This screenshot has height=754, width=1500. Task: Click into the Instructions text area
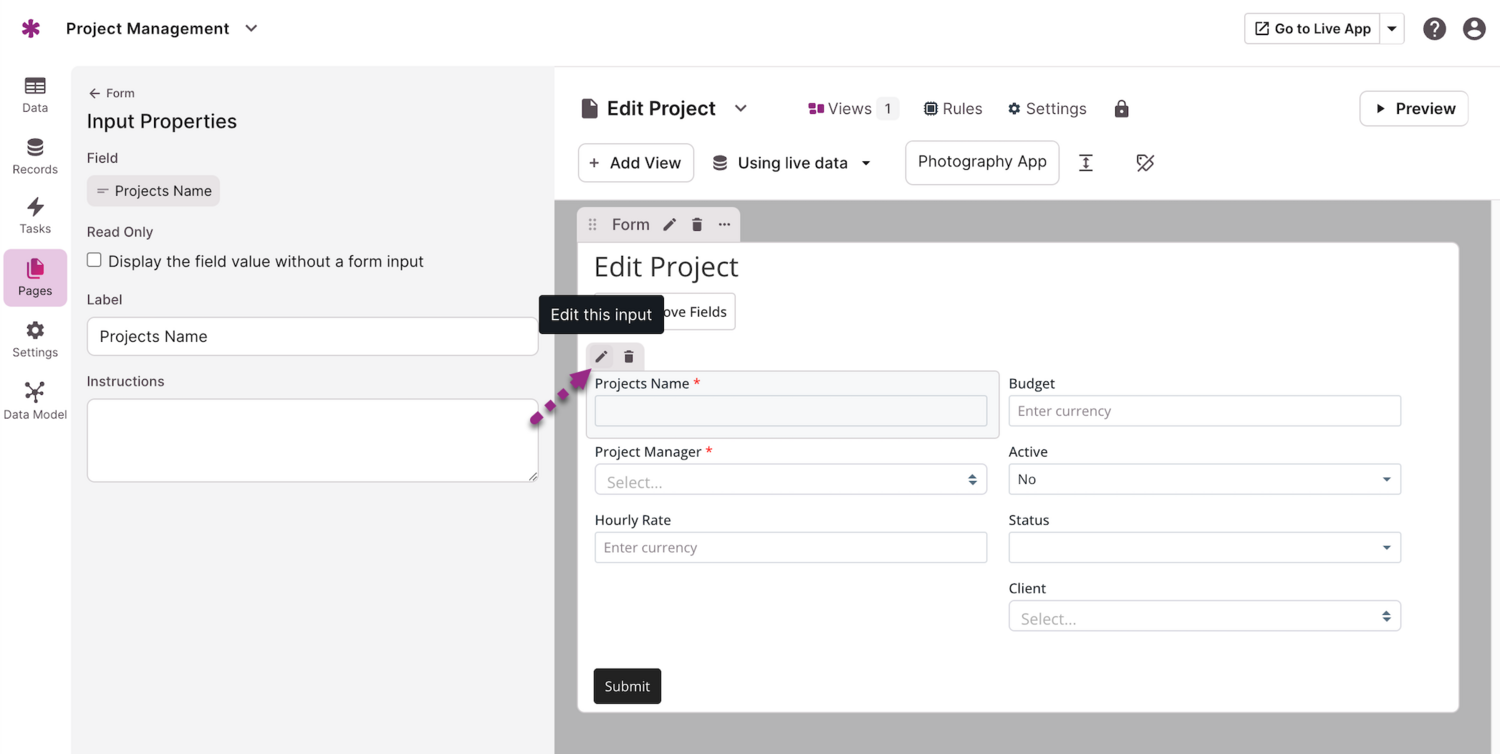tap(312, 440)
